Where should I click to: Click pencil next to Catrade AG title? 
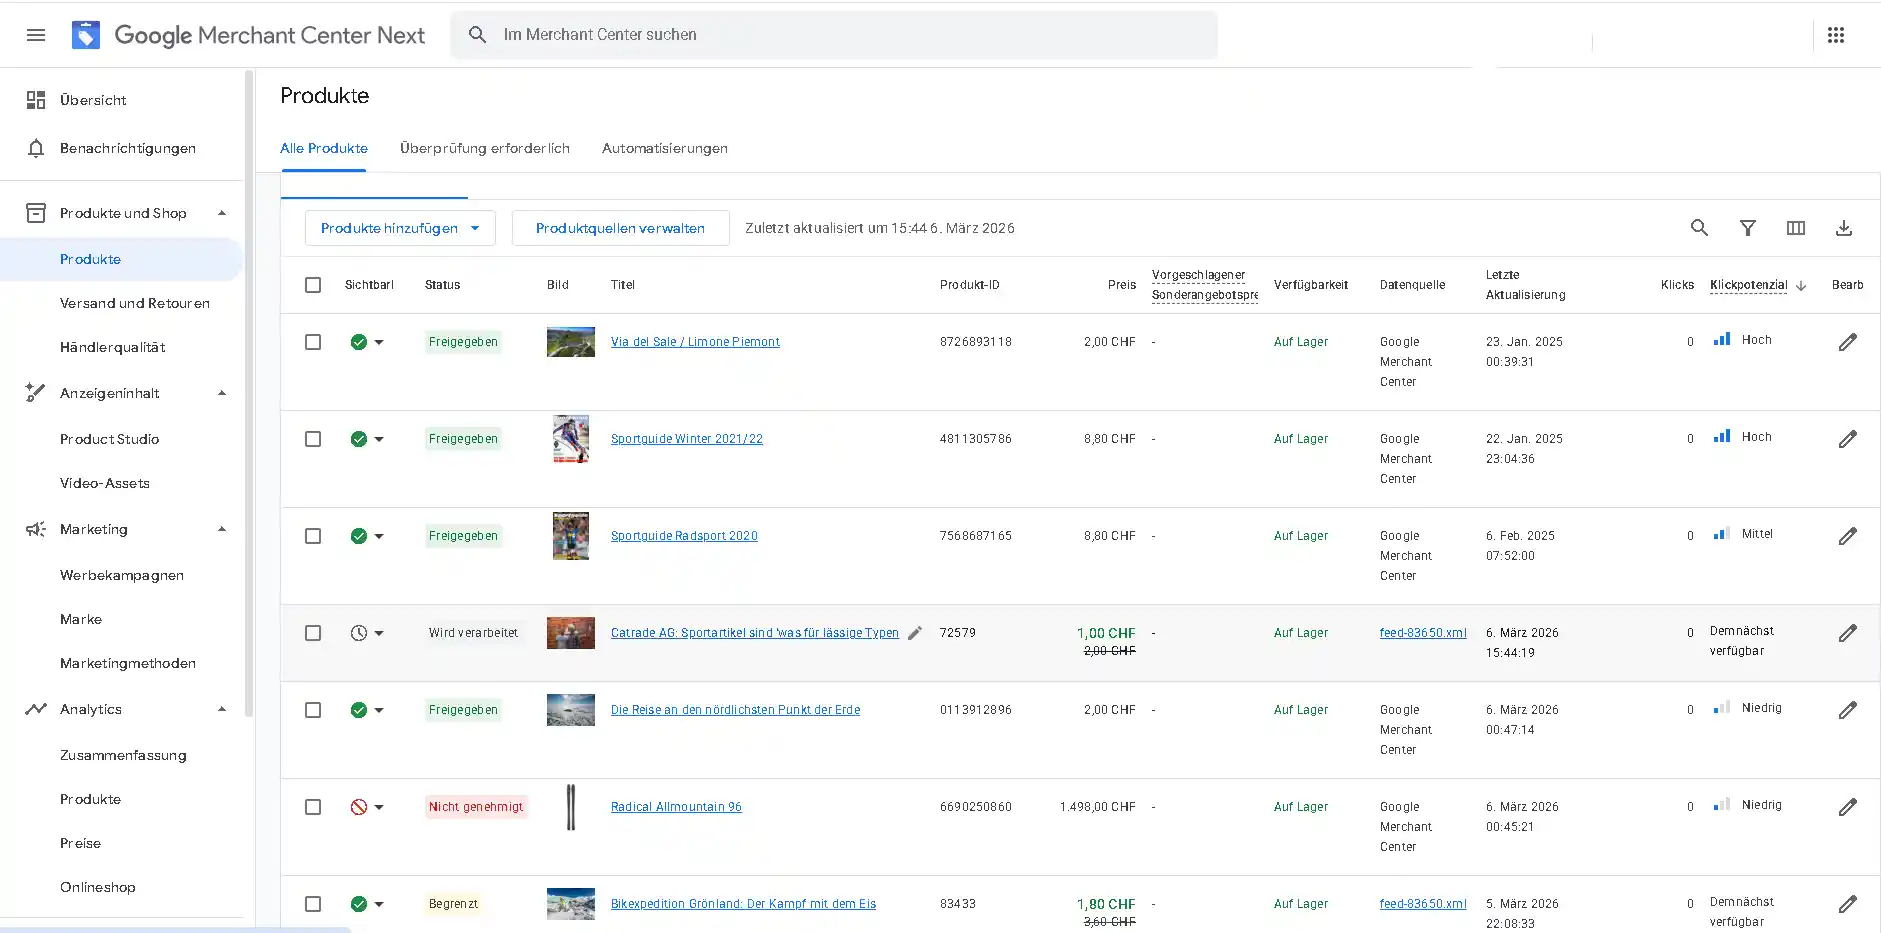[914, 633]
